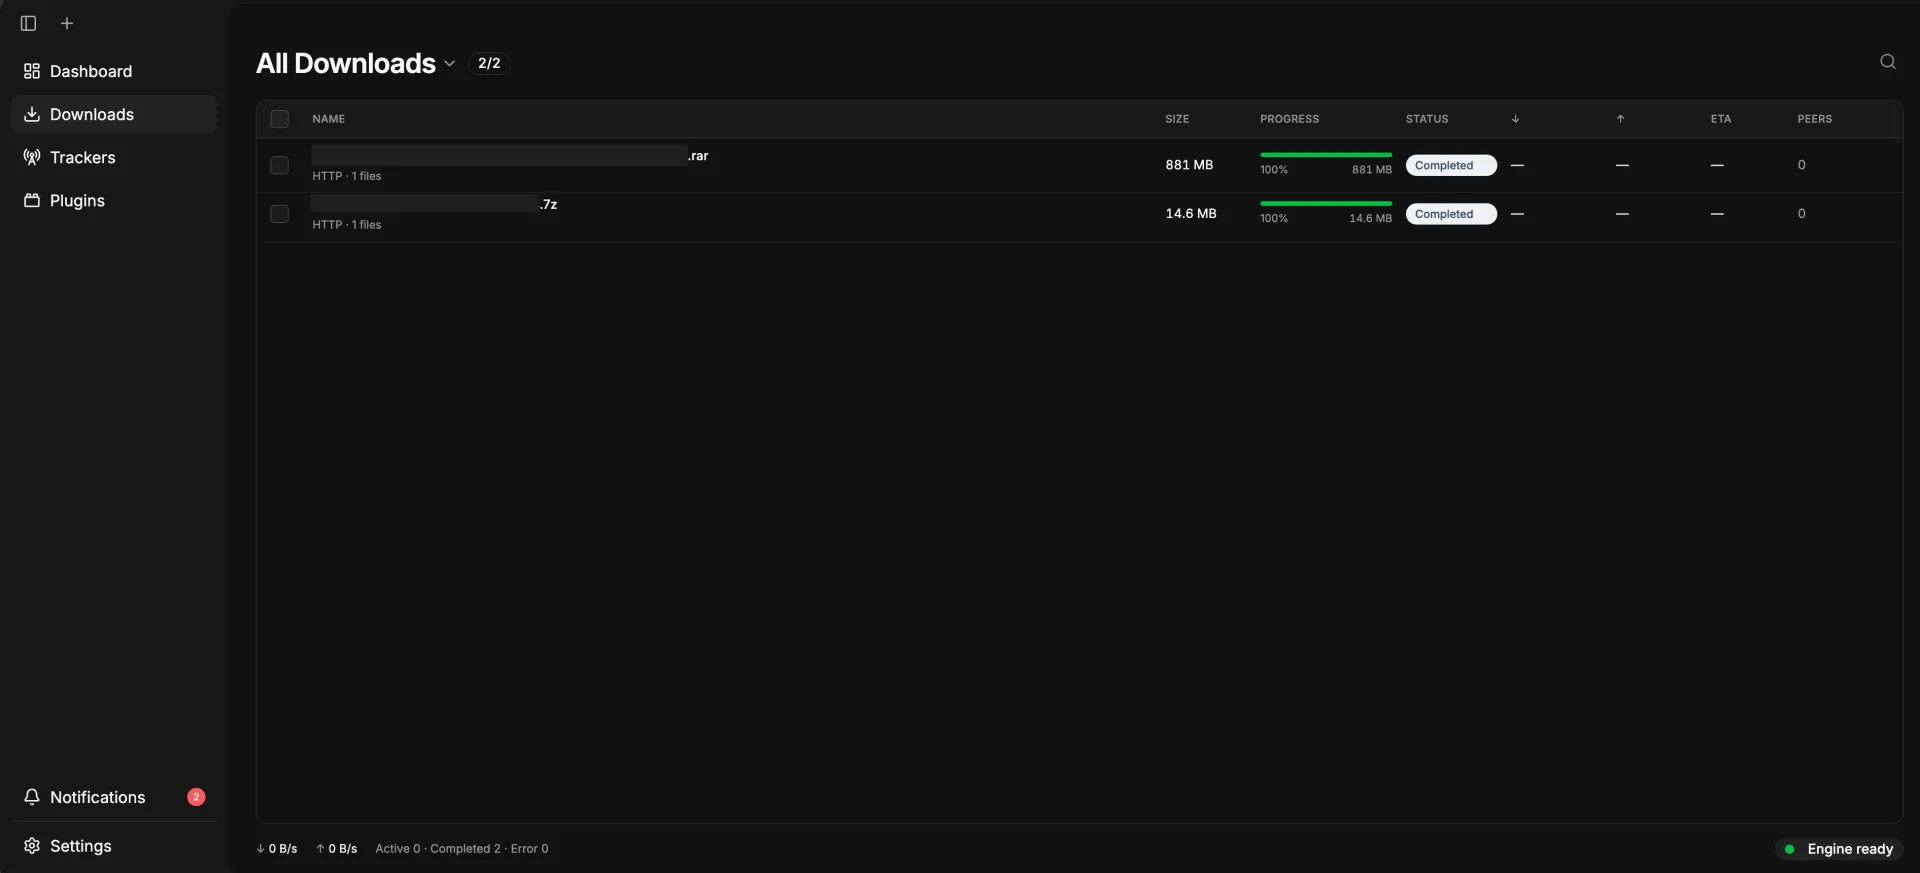
Task: Click the 14.6 MB size cell
Action: point(1191,214)
